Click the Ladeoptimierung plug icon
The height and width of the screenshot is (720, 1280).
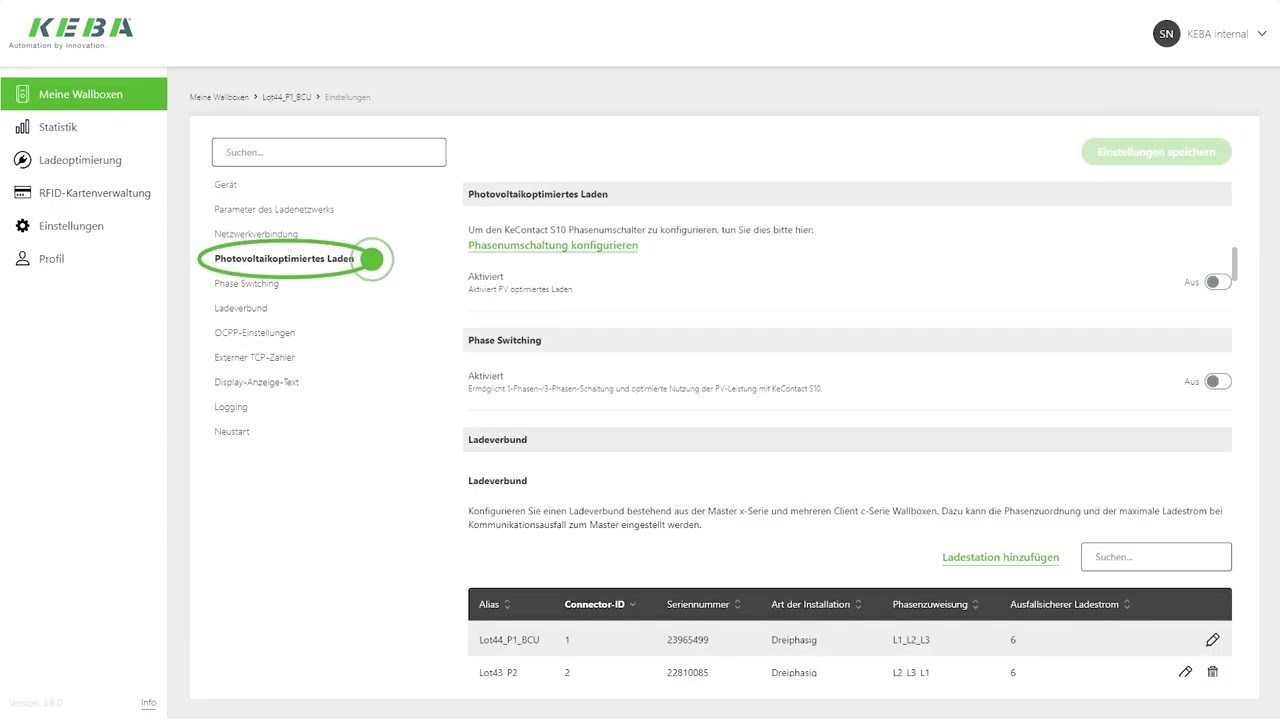(x=22, y=160)
